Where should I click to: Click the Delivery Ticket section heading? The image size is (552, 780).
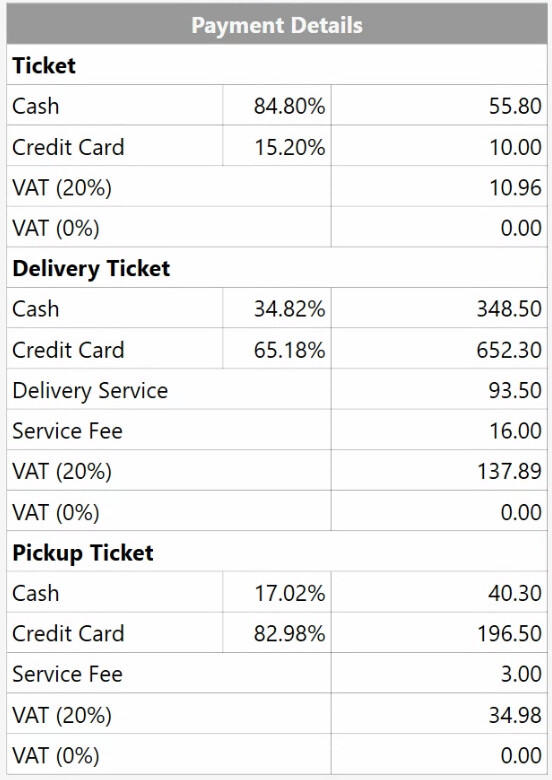[x=91, y=269]
